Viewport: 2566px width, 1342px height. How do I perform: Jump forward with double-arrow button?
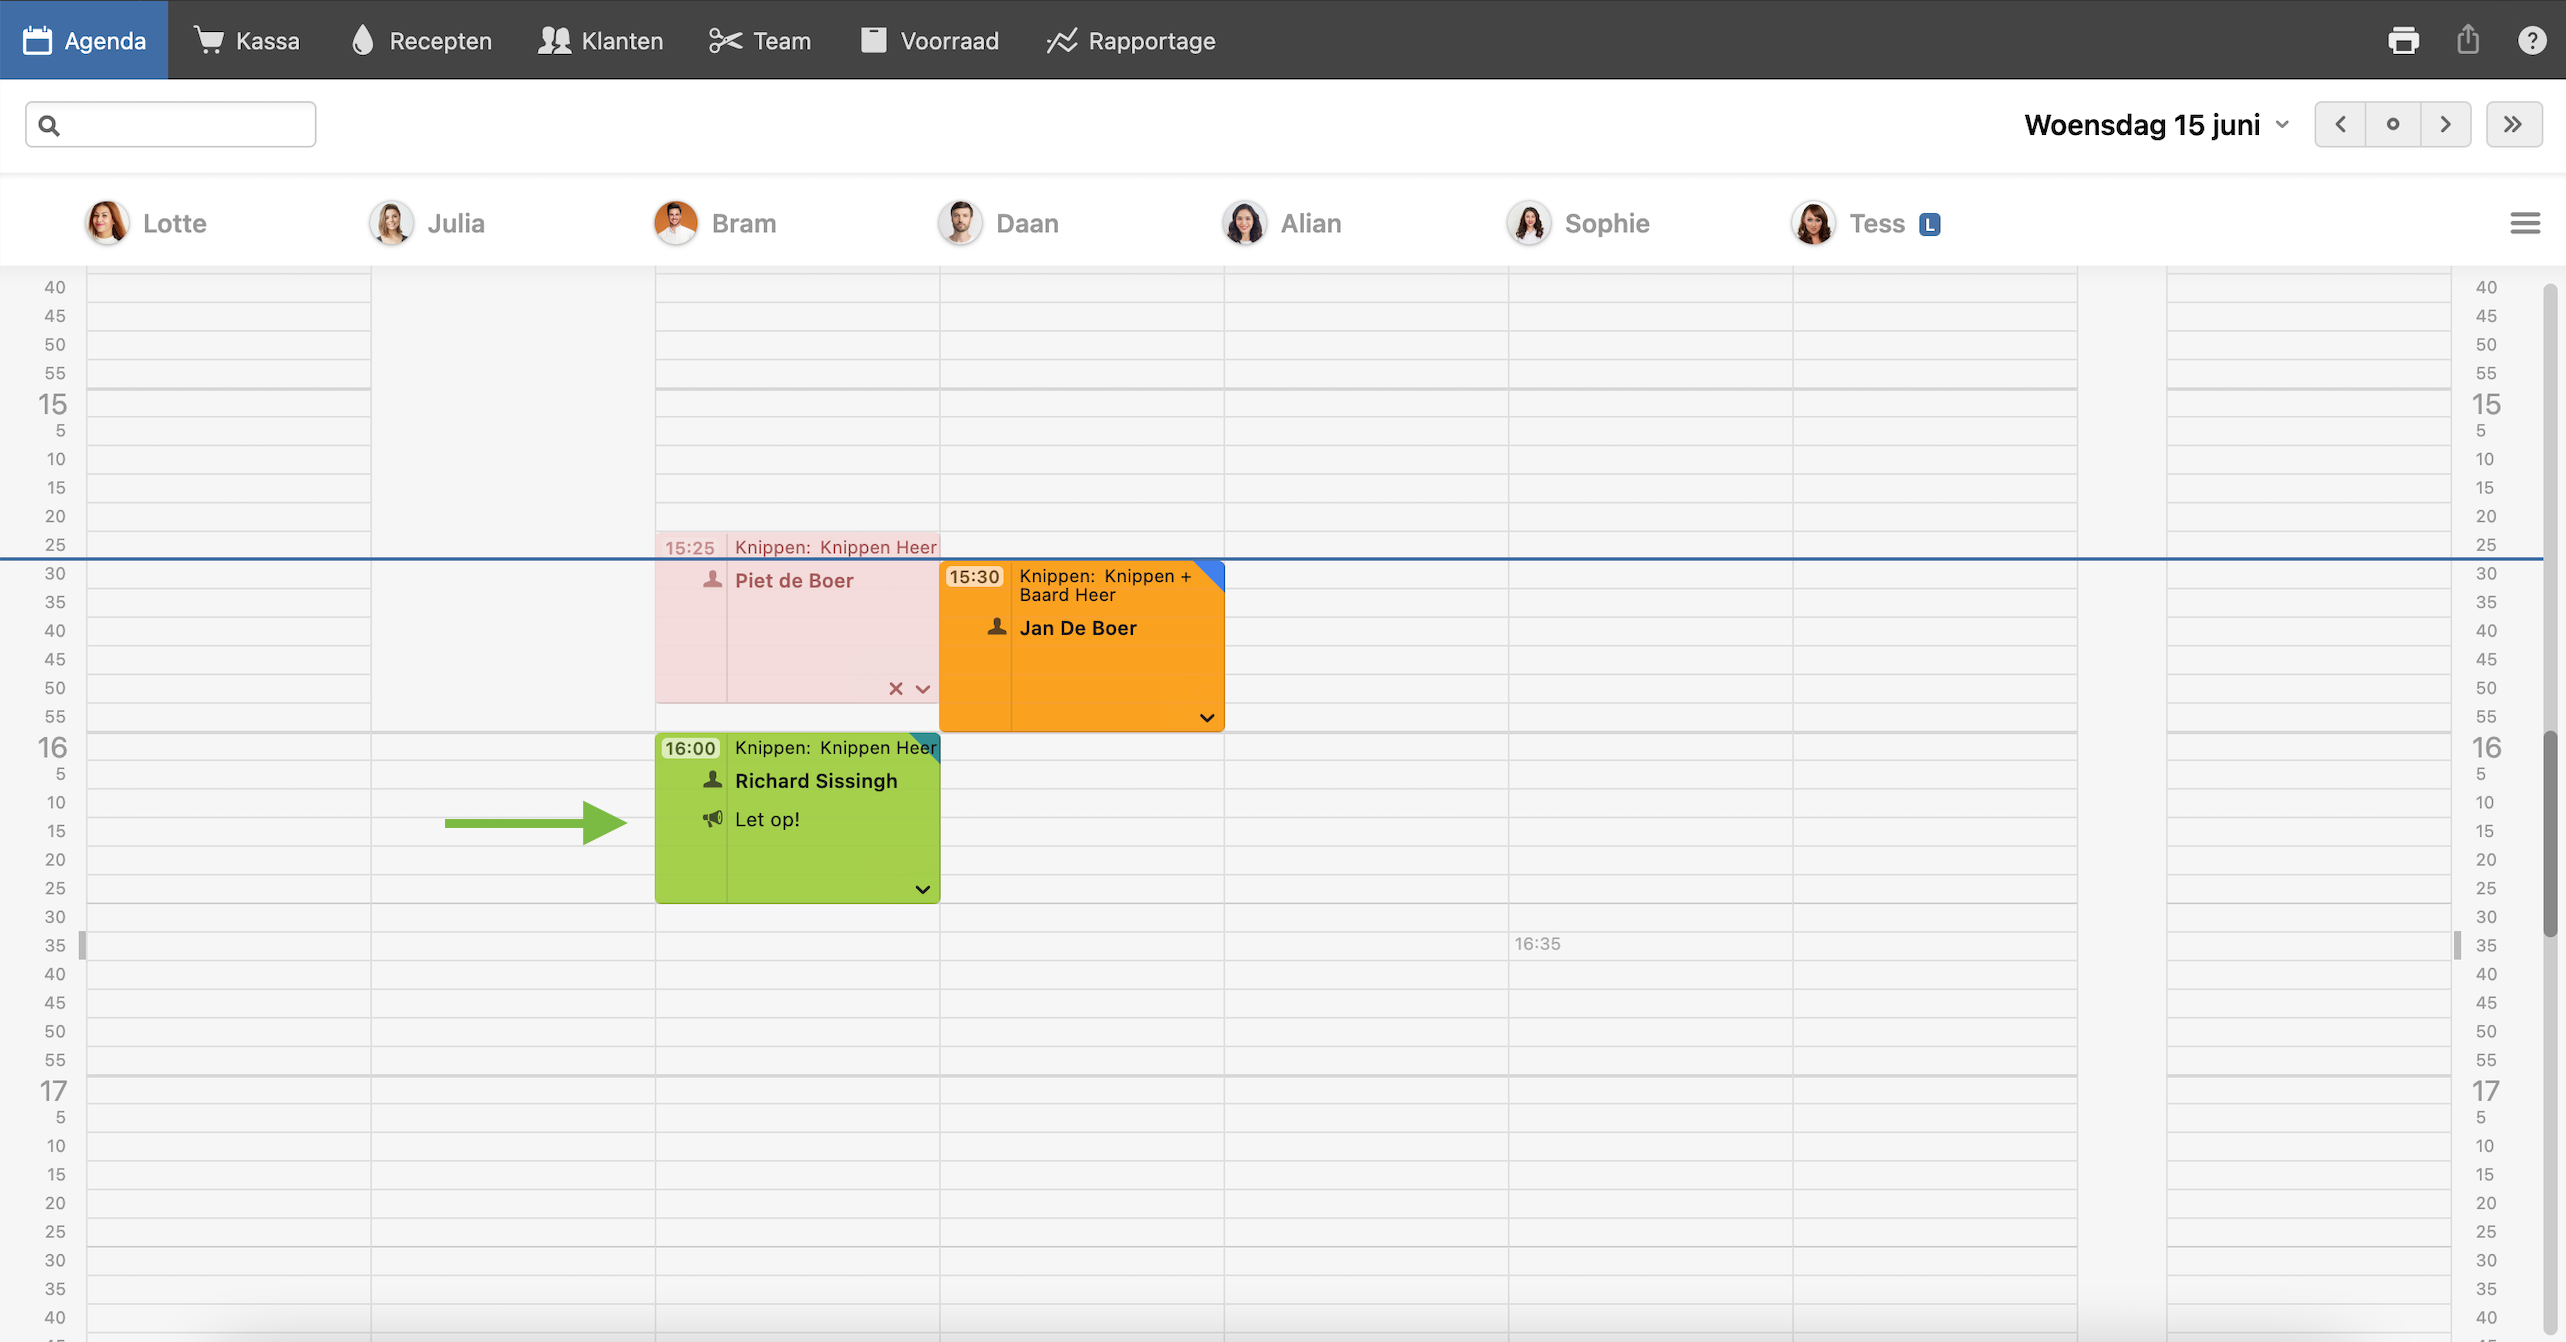(x=2513, y=124)
